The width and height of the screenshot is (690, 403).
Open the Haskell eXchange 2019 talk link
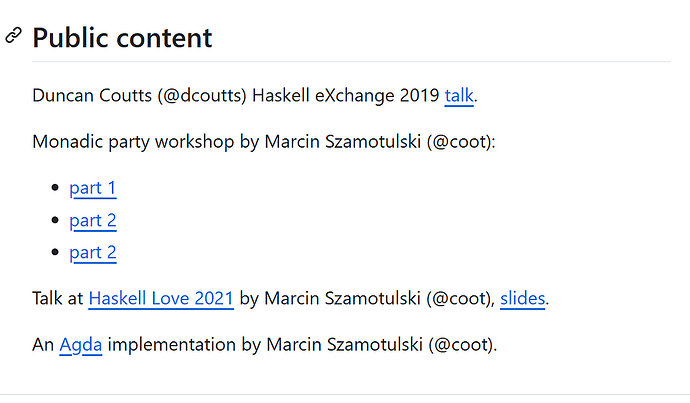coord(459,96)
